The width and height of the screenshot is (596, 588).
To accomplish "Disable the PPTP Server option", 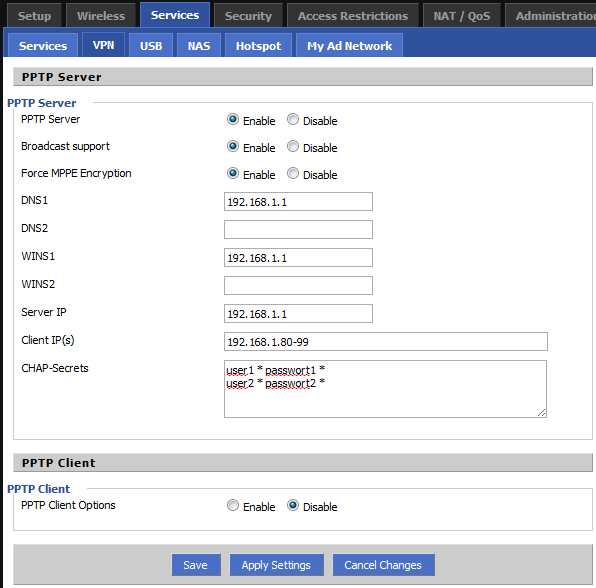I will 293,120.
